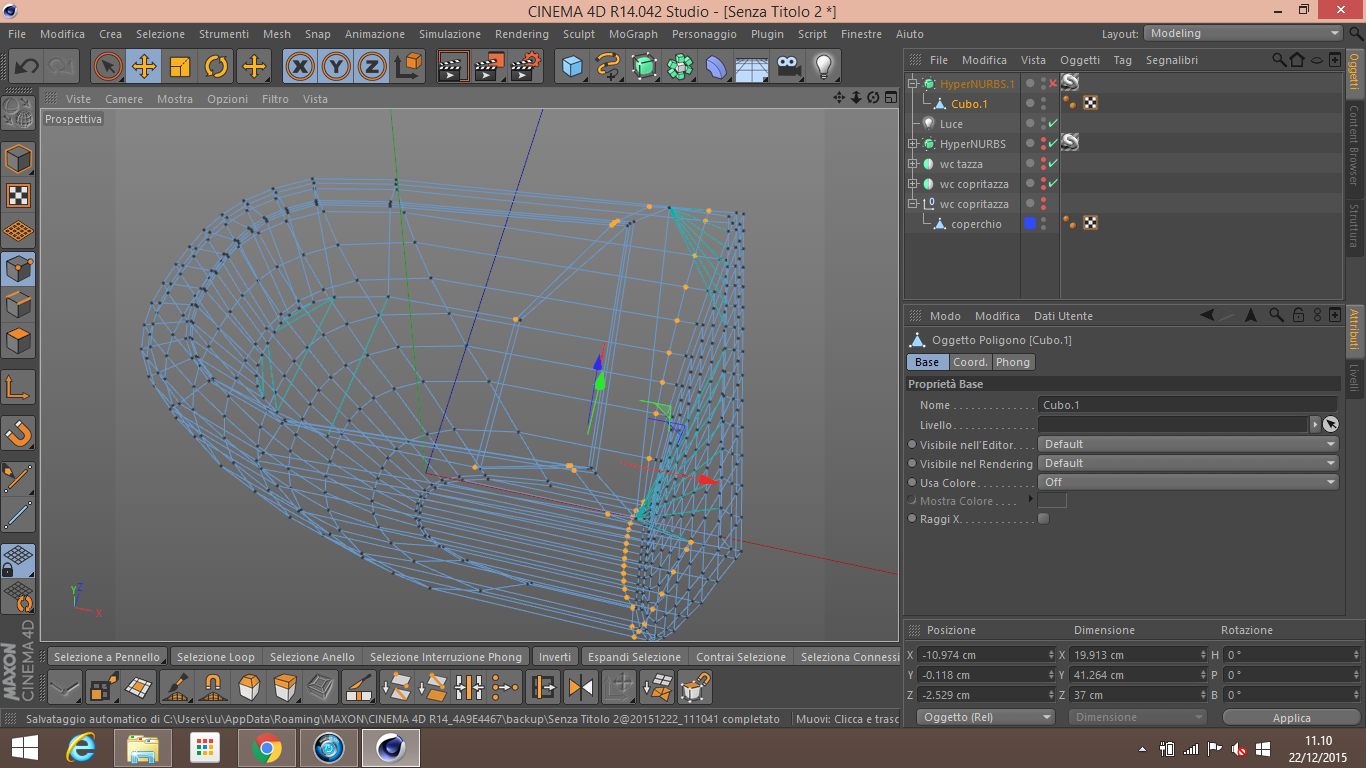
Task: Activate the magnet snap tool in left sidebar
Action: tap(18, 433)
